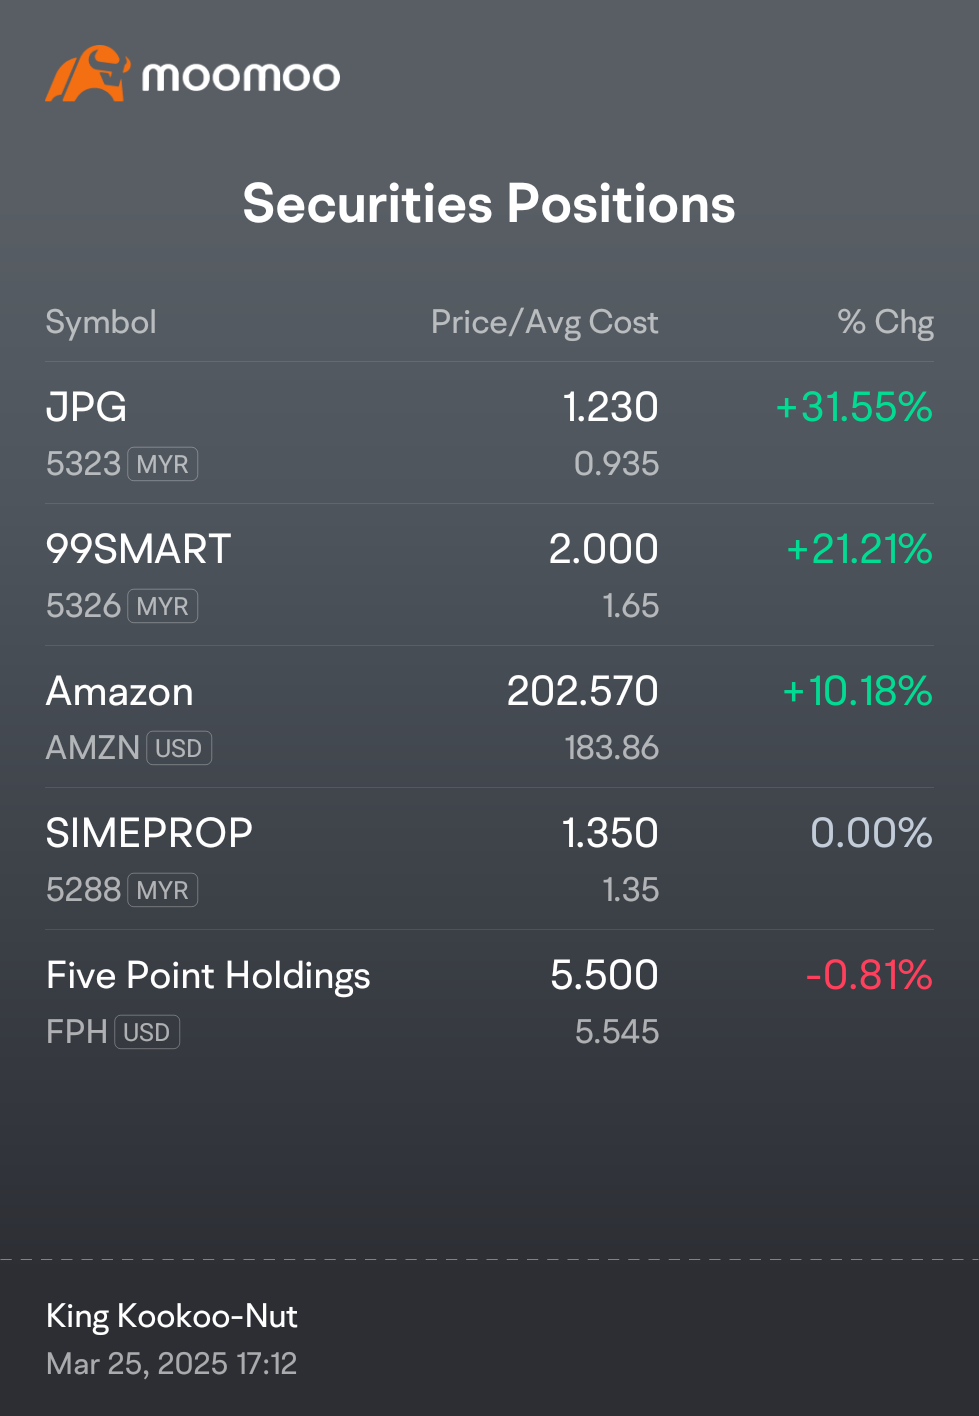Select the Symbol column header

tap(101, 322)
